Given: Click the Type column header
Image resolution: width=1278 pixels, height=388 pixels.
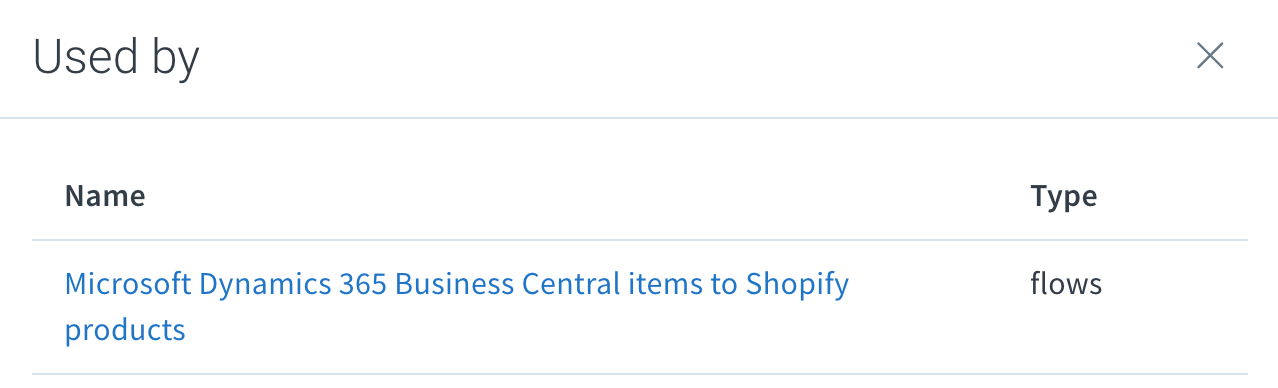Looking at the screenshot, I should [x=1063, y=196].
